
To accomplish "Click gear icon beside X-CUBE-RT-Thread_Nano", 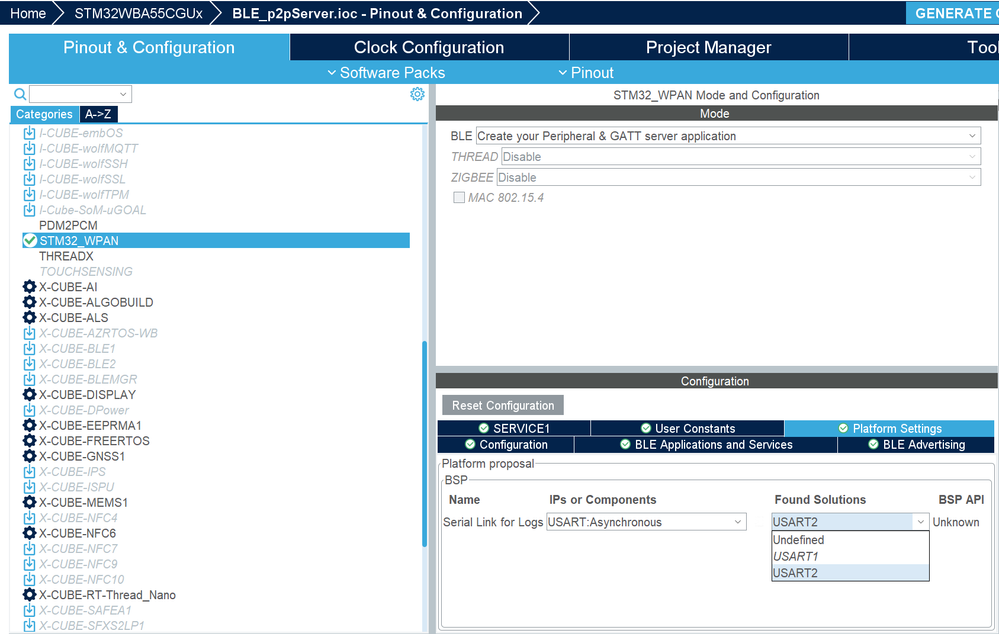I will (x=29, y=594).
